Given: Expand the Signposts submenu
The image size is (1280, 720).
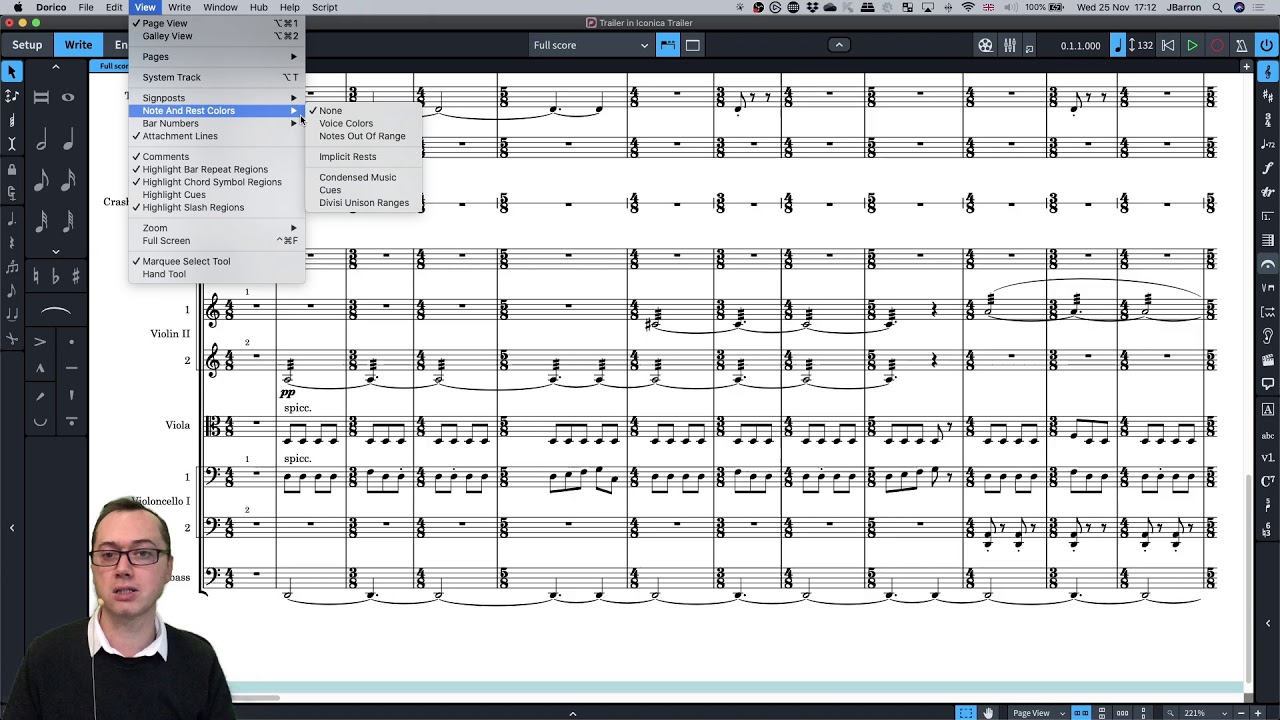Looking at the screenshot, I should pos(216,98).
